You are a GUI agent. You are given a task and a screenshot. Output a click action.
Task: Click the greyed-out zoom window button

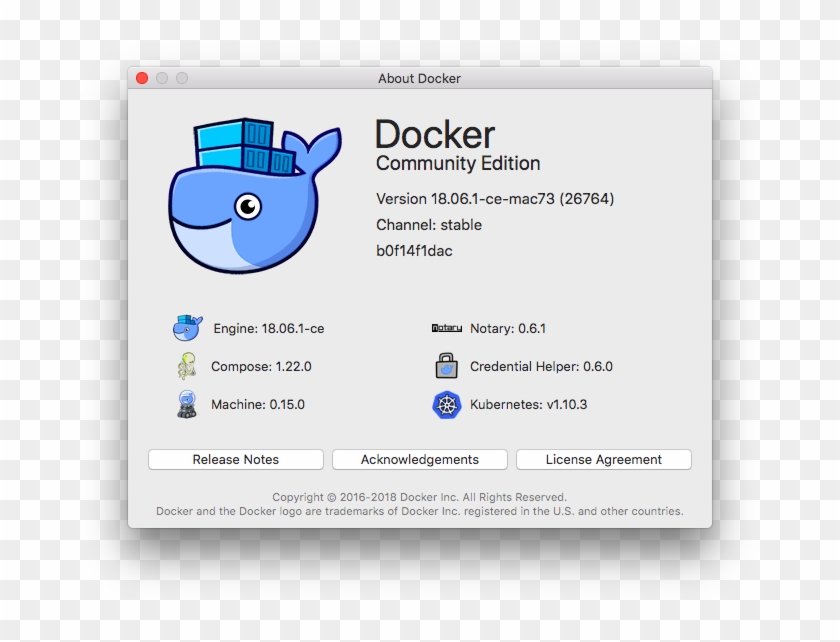click(x=182, y=78)
